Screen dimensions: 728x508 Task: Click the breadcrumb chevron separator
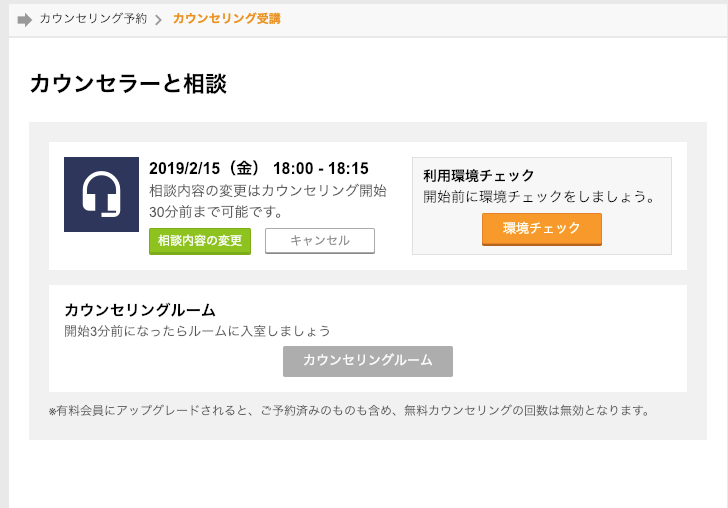click(158, 20)
